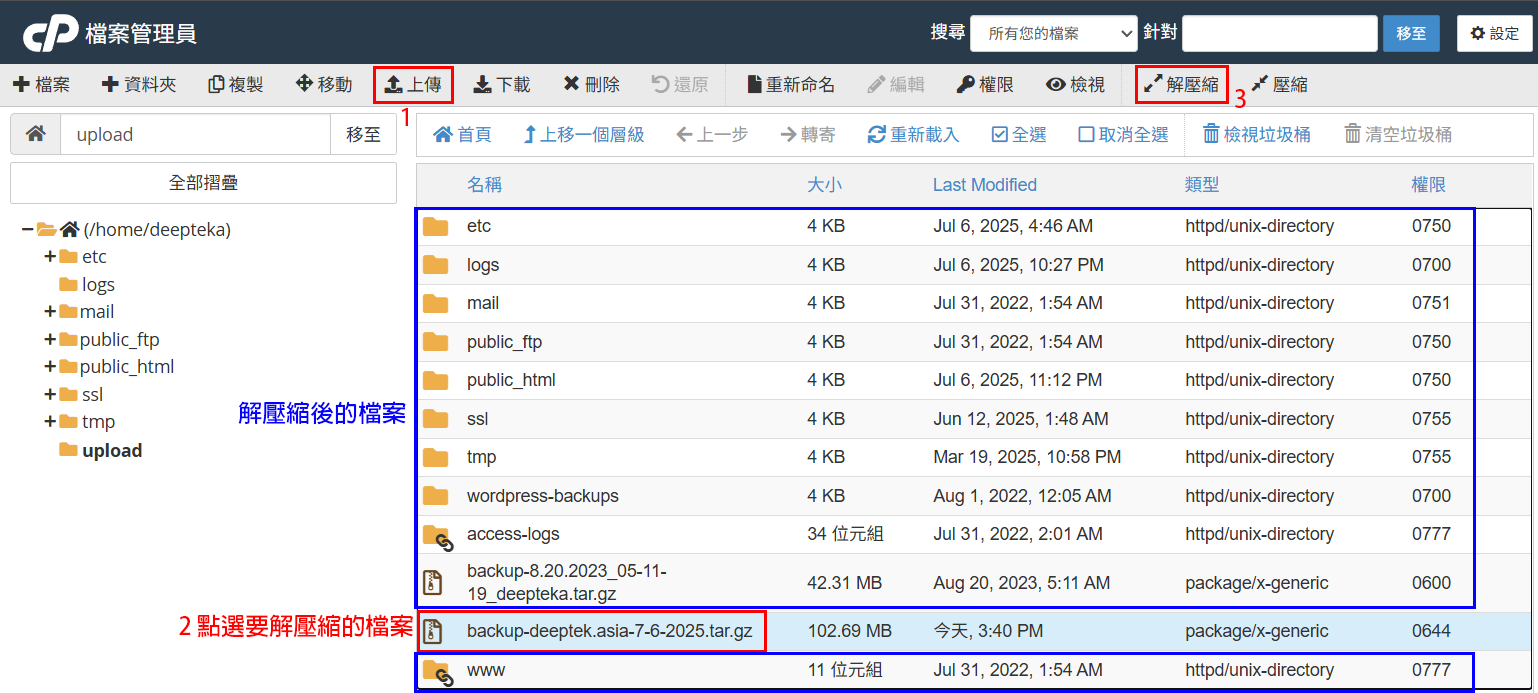Click 全選 to select all files
The image size is (1538, 693).
[x=1018, y=134]
